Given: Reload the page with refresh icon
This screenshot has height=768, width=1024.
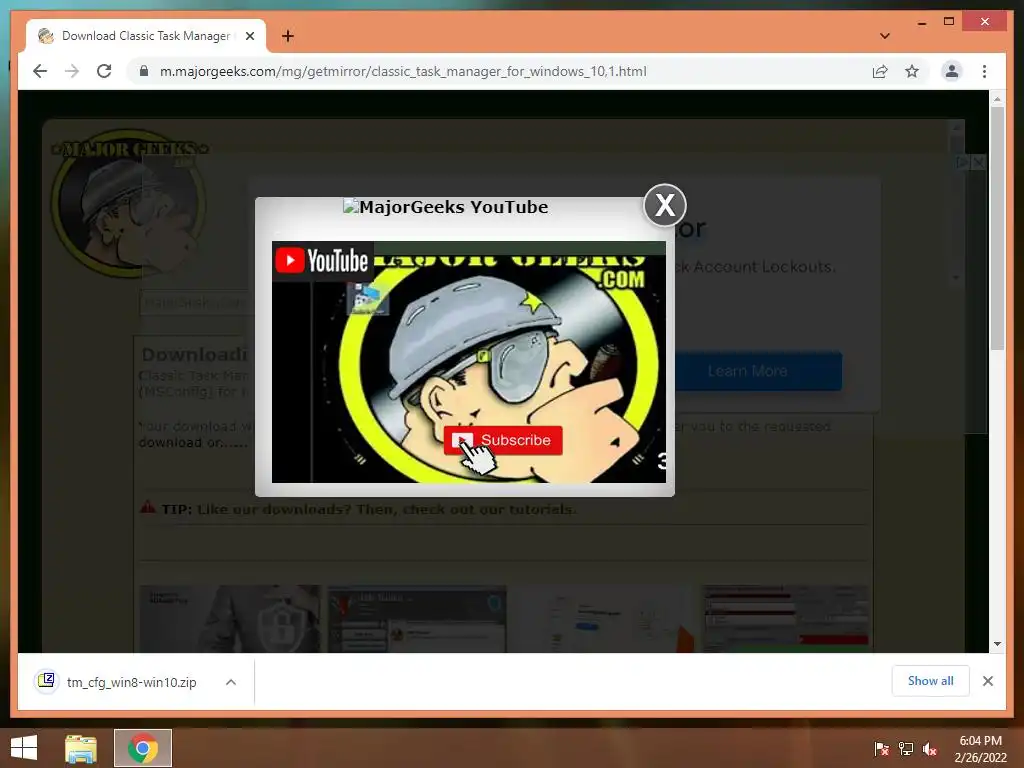Looking at the screenshot, I should pos(104,71).
